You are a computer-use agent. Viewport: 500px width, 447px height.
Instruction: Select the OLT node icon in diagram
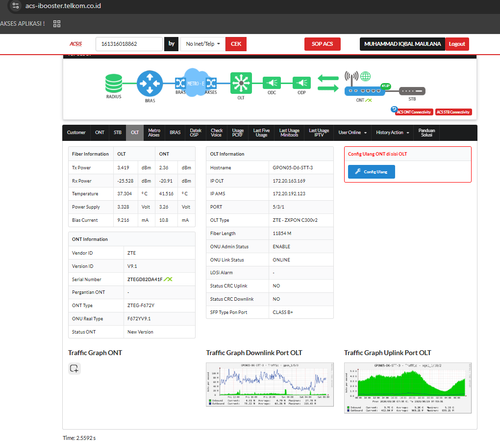coord(241,83)
